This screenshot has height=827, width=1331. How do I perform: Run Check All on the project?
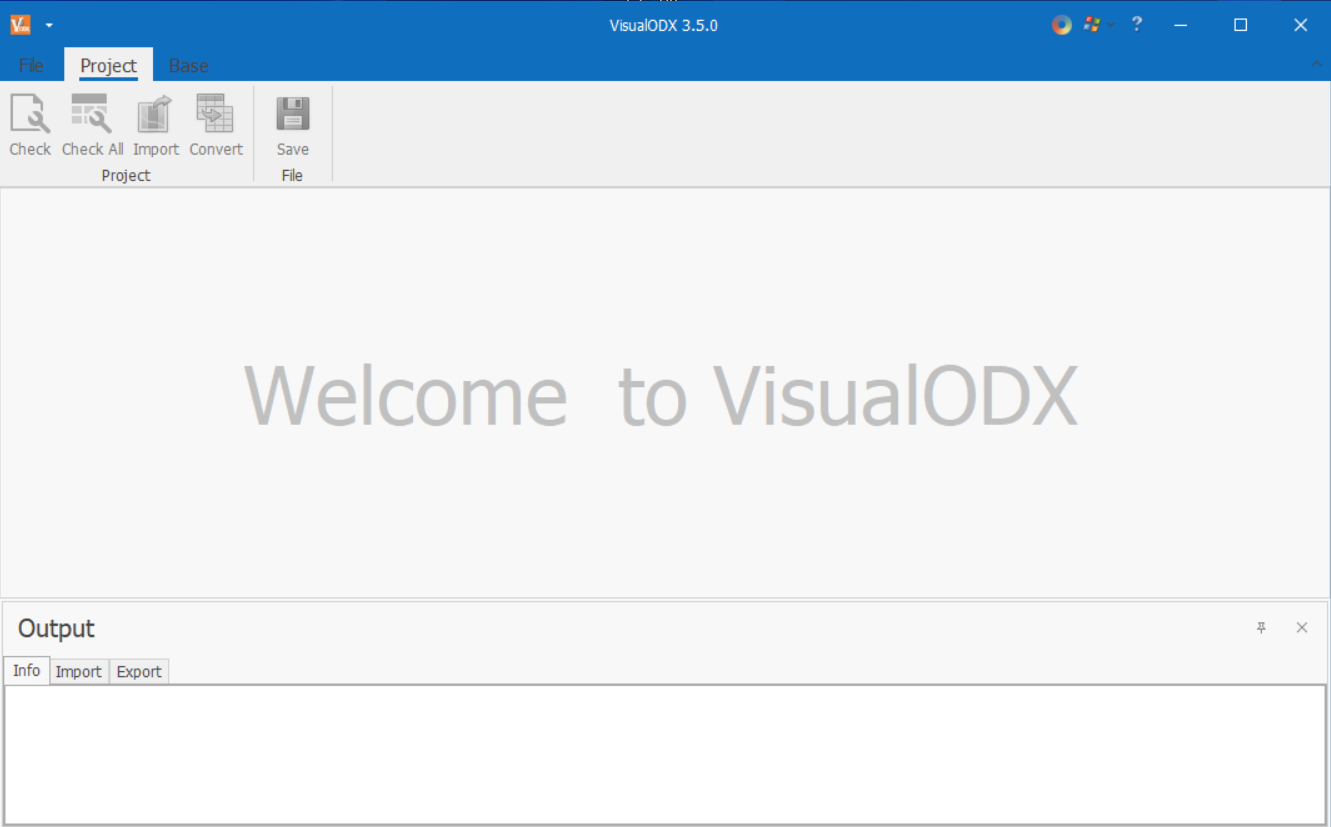click(x=92, y=124)
